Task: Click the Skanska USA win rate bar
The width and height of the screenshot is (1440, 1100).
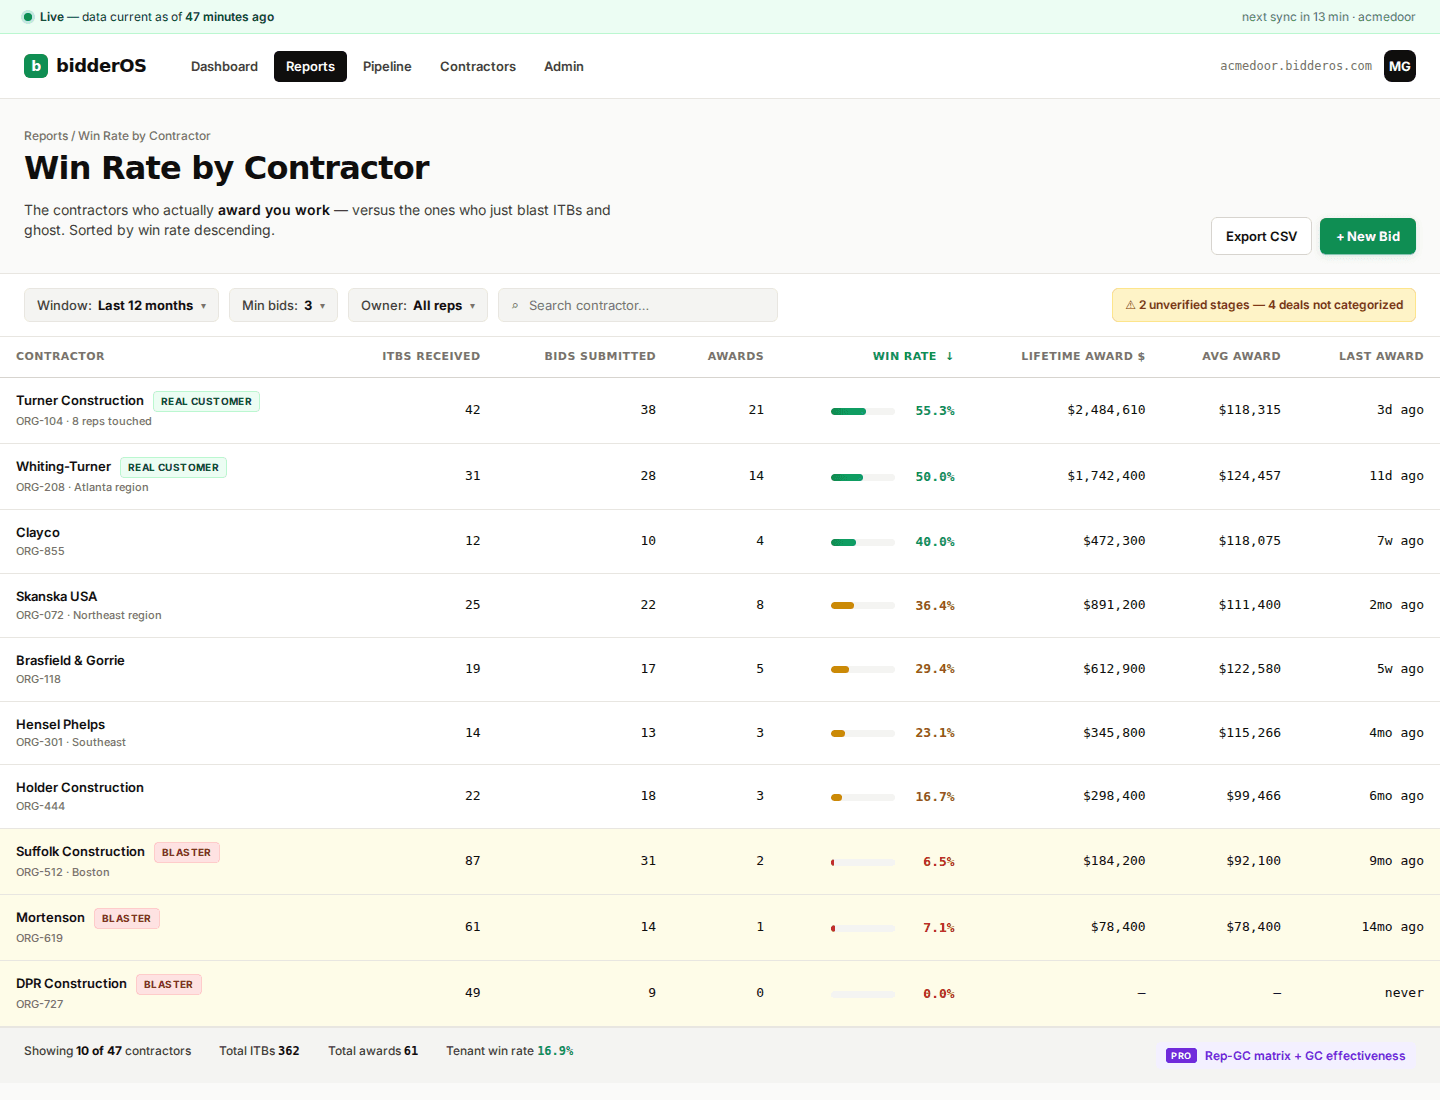Action: (863, 605)
